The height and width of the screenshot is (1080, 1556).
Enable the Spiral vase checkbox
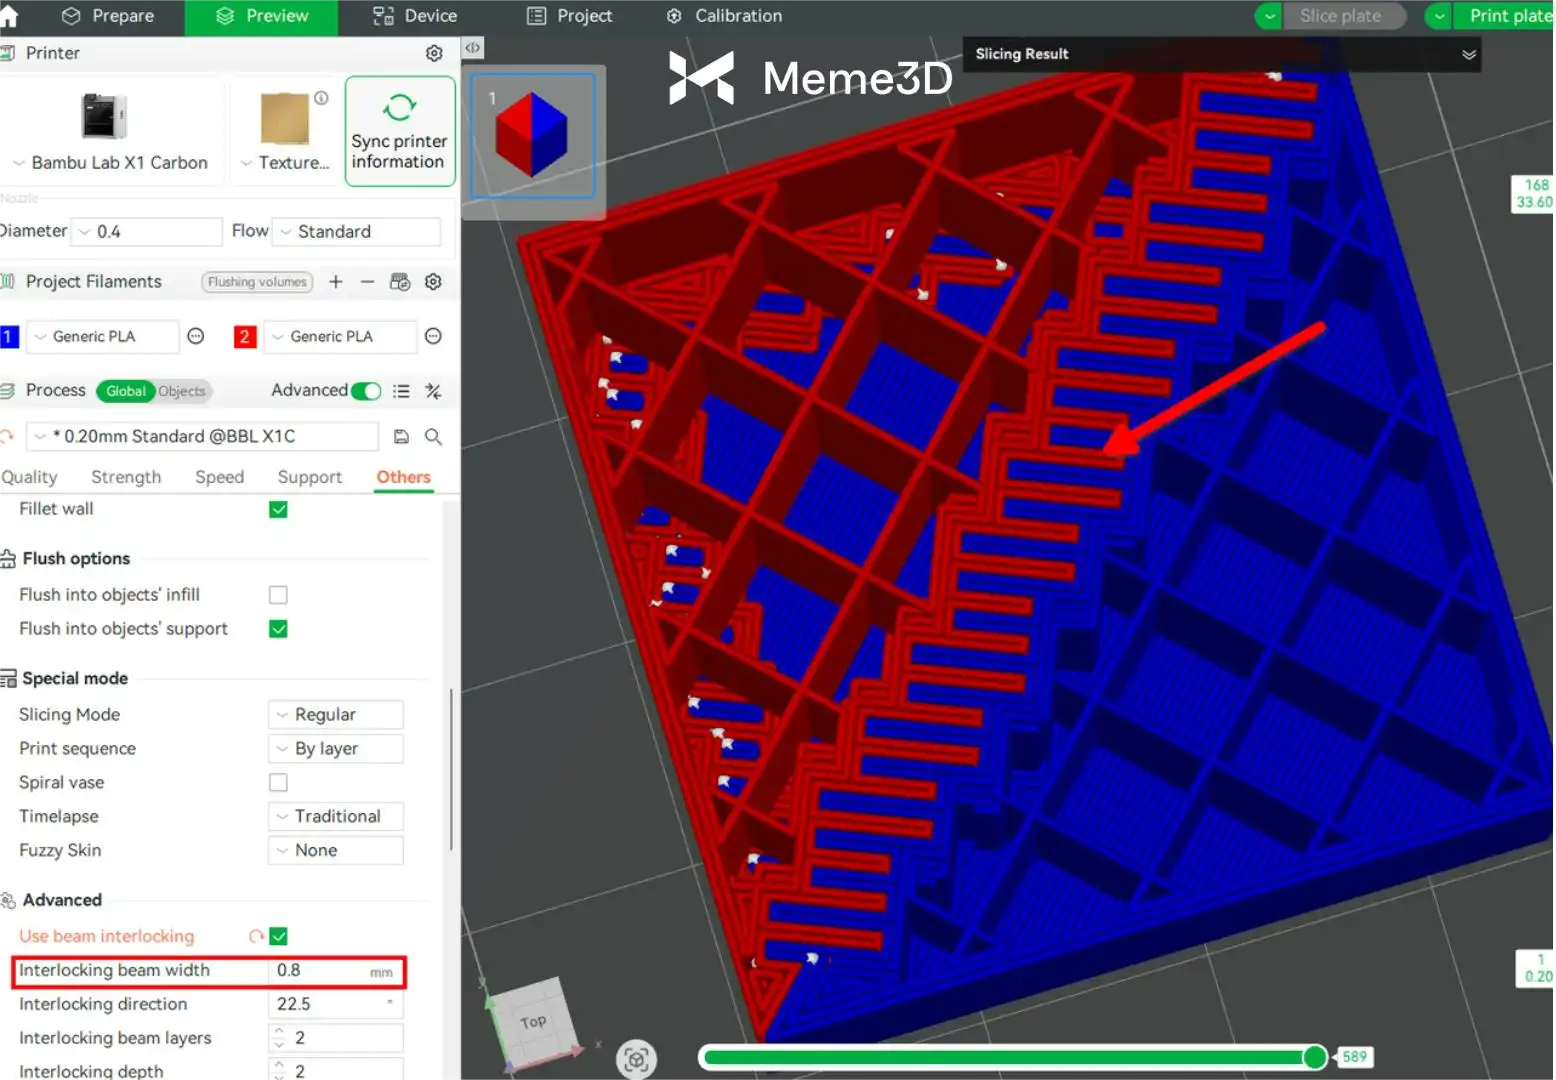[278, 783]
